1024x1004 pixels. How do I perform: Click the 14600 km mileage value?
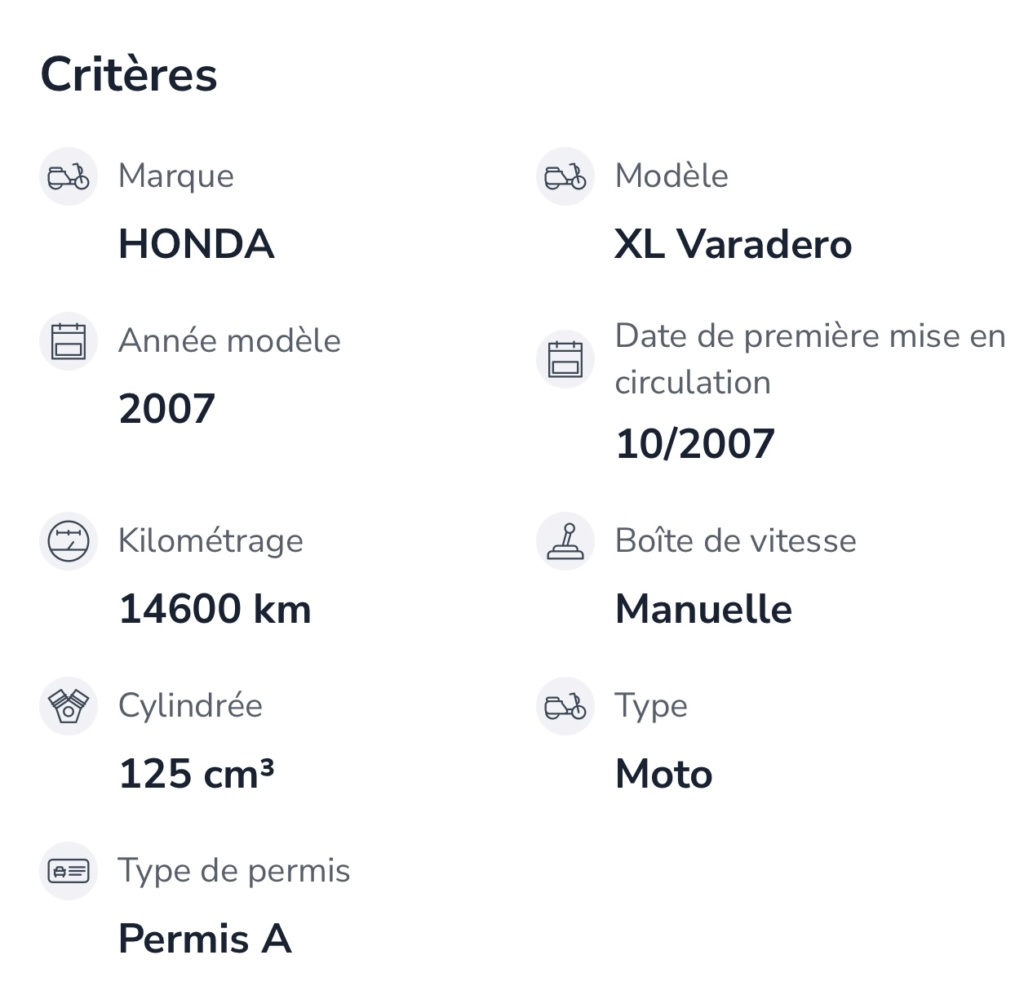215,609
